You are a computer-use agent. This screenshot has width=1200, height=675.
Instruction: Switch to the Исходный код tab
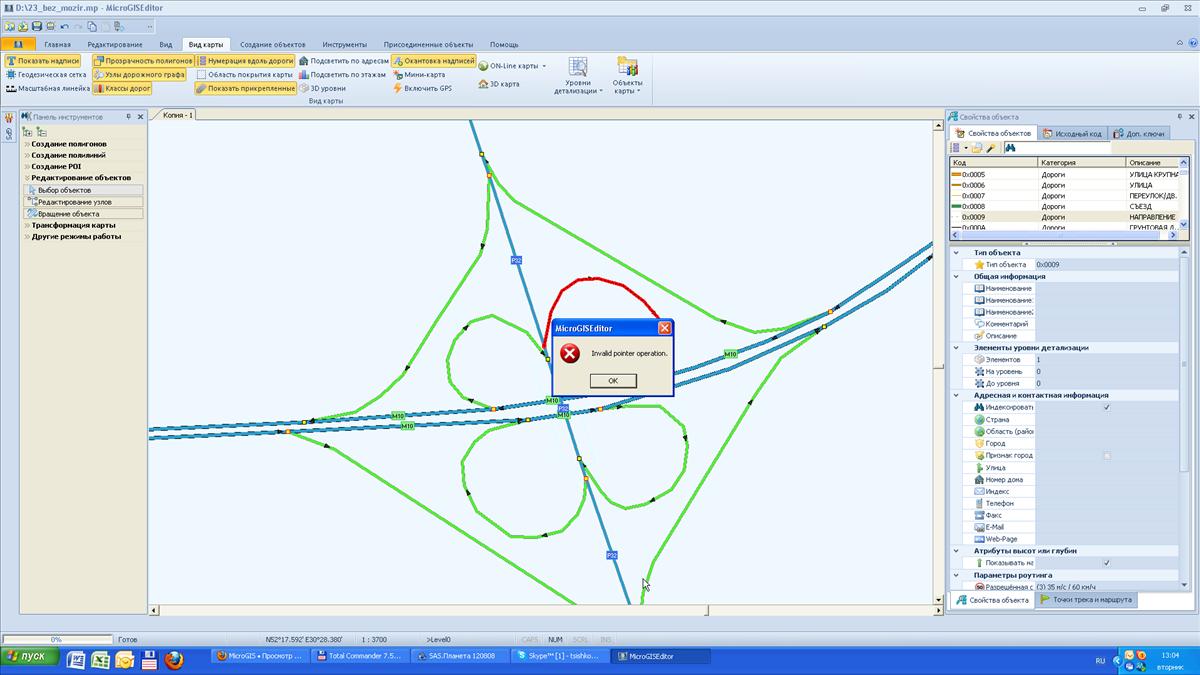[1072, 133]
